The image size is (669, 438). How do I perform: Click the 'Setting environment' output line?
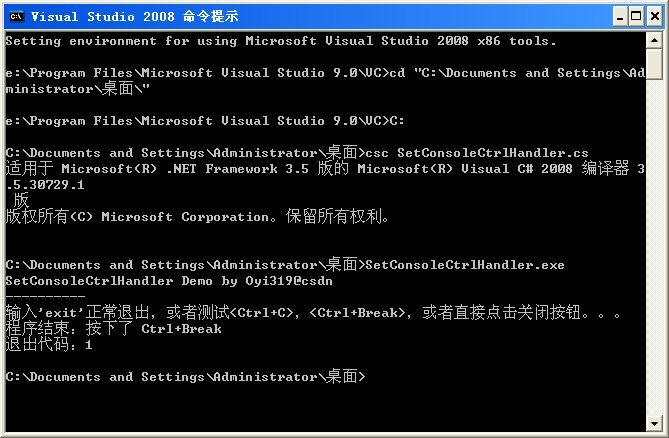(x=281, y=41)
